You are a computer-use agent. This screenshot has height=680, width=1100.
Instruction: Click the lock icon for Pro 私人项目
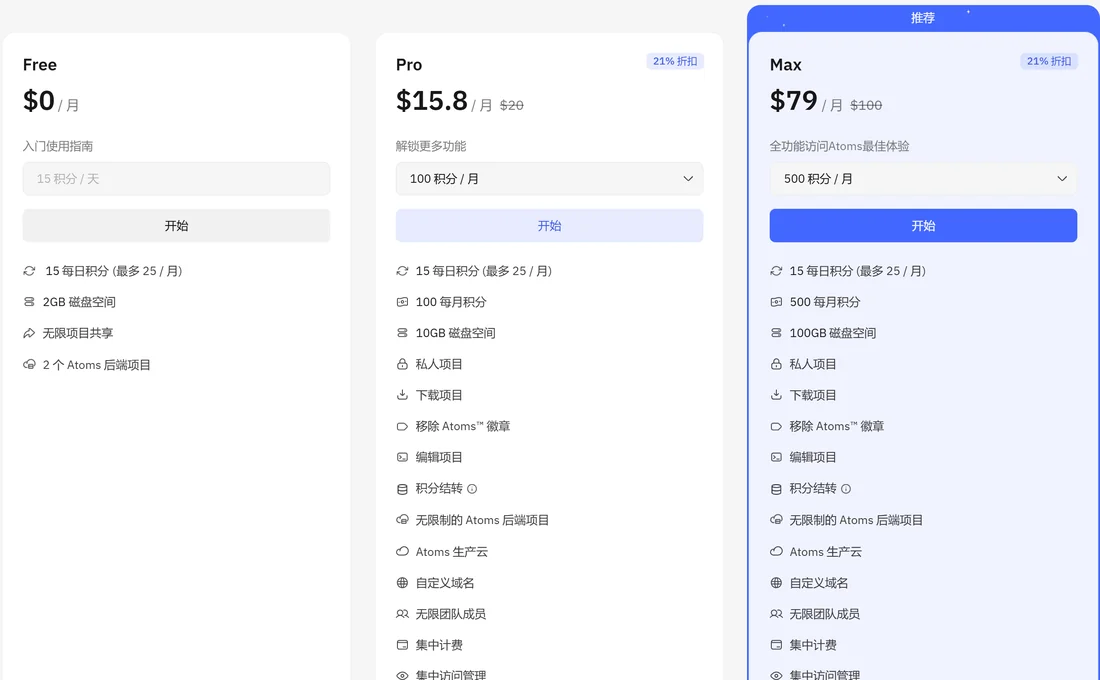pyautogui.click(x=402, y=364)
